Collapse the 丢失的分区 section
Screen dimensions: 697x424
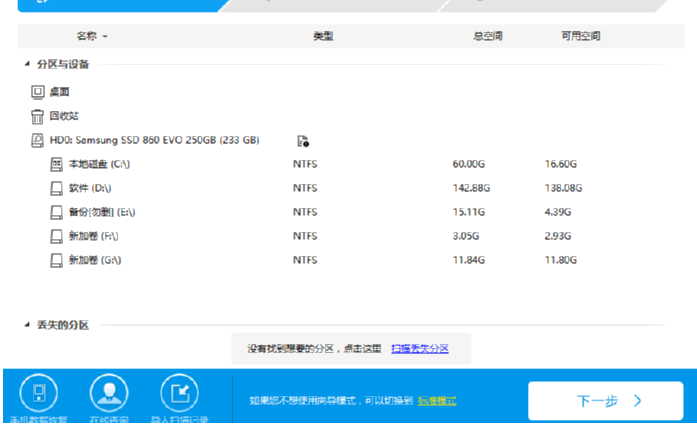click(x=27, y=325)
